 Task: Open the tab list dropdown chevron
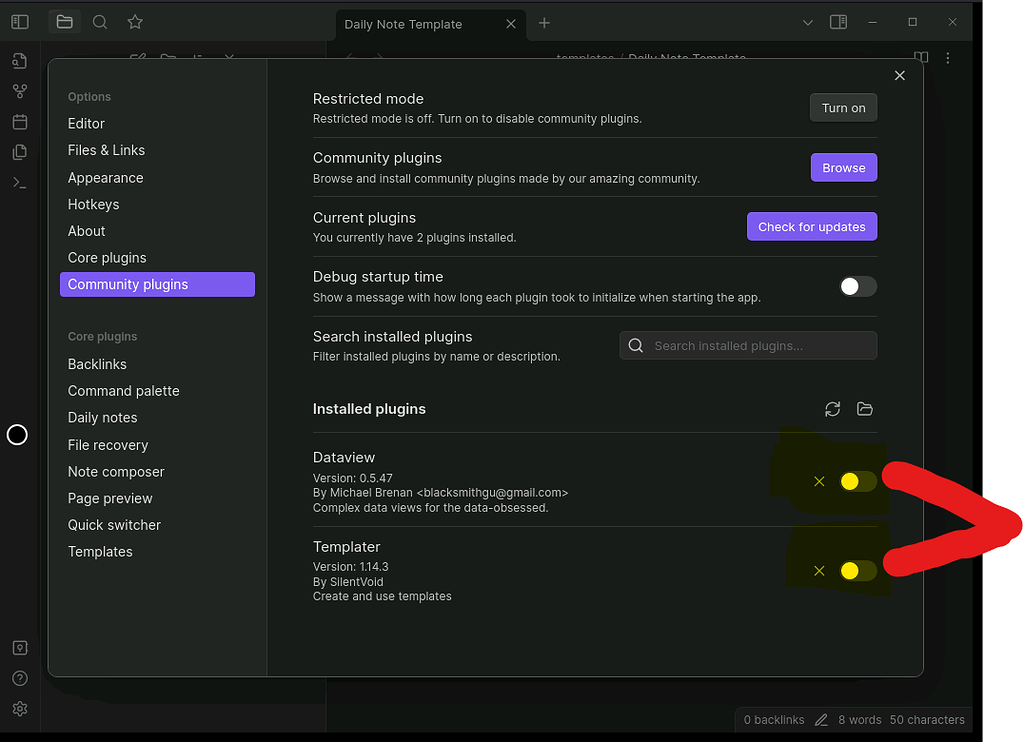coord(808,23)
